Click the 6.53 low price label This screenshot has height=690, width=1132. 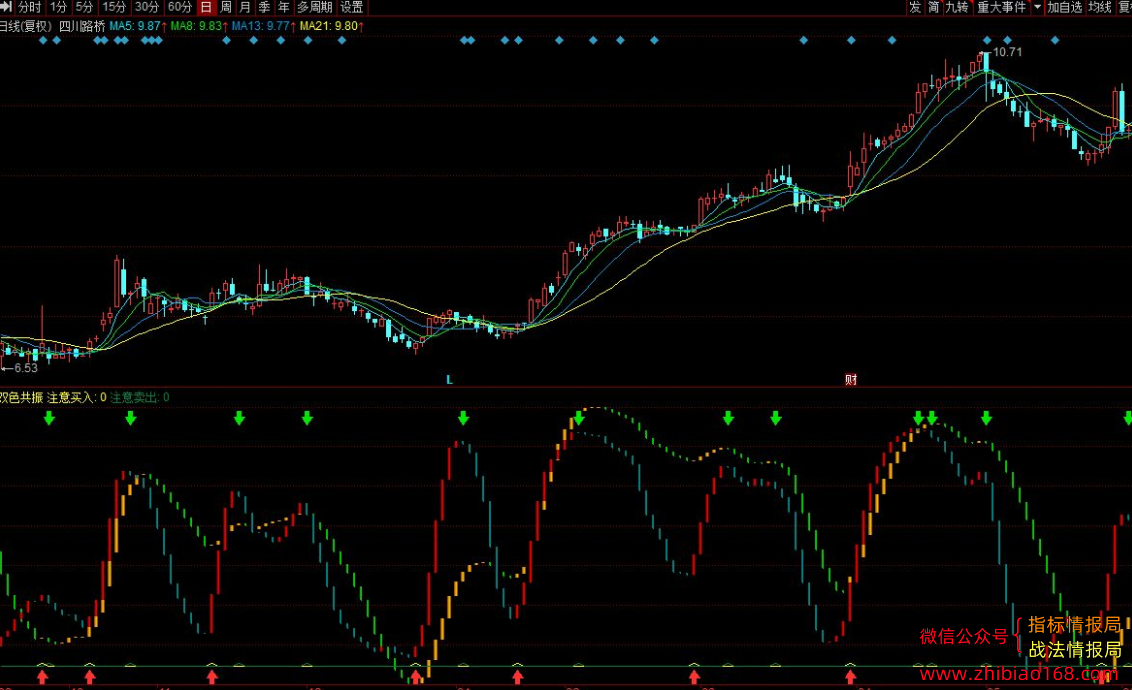point(25,368)
